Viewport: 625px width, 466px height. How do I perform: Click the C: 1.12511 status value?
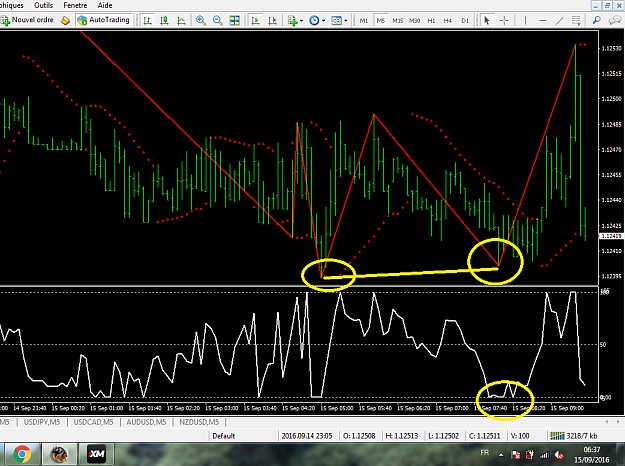click(485, 436)
